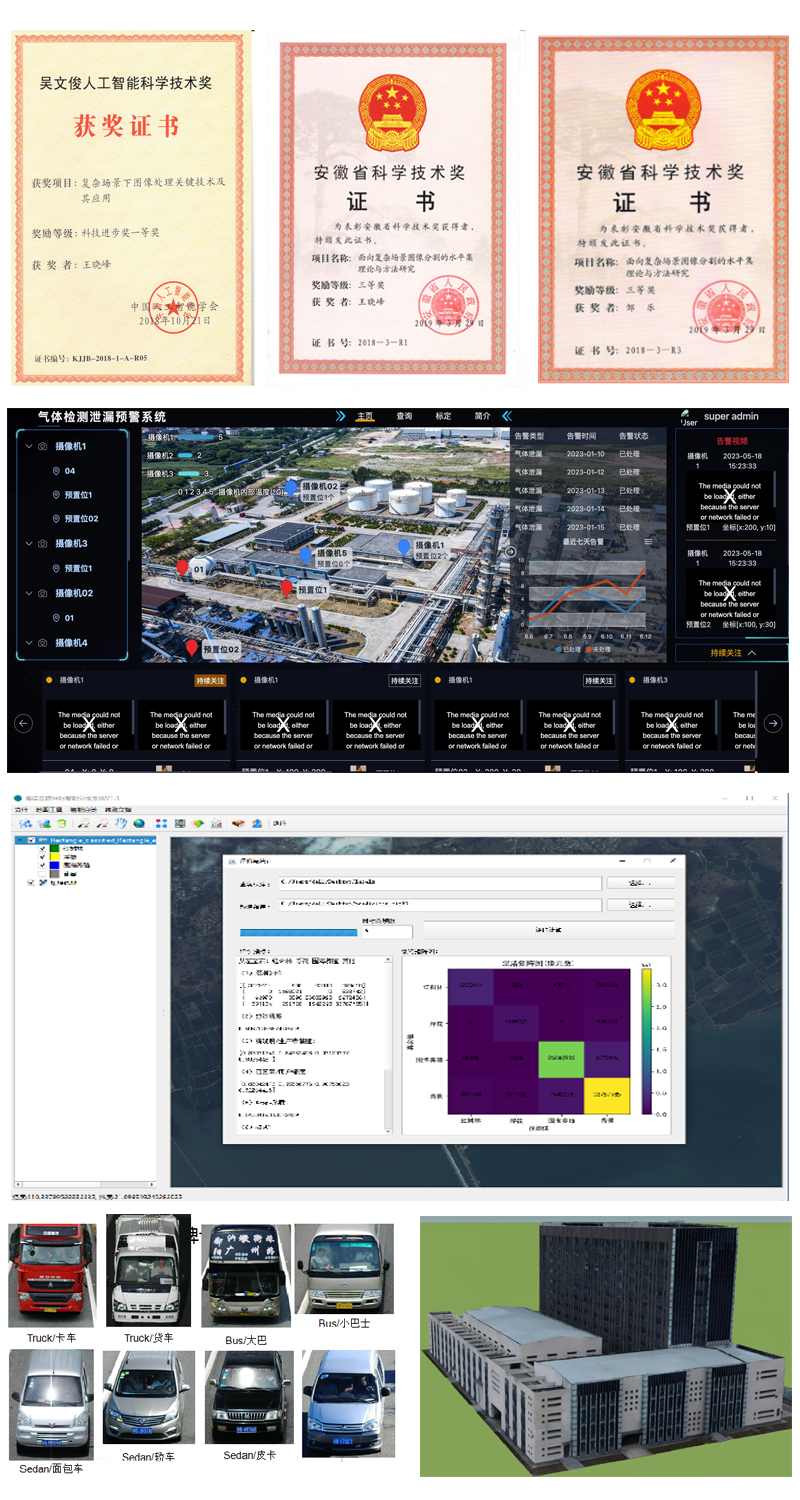The height and width of the screenshot is (1500, 800).
Task: Switch to the 查询 tab
Action: pos(404,416)
